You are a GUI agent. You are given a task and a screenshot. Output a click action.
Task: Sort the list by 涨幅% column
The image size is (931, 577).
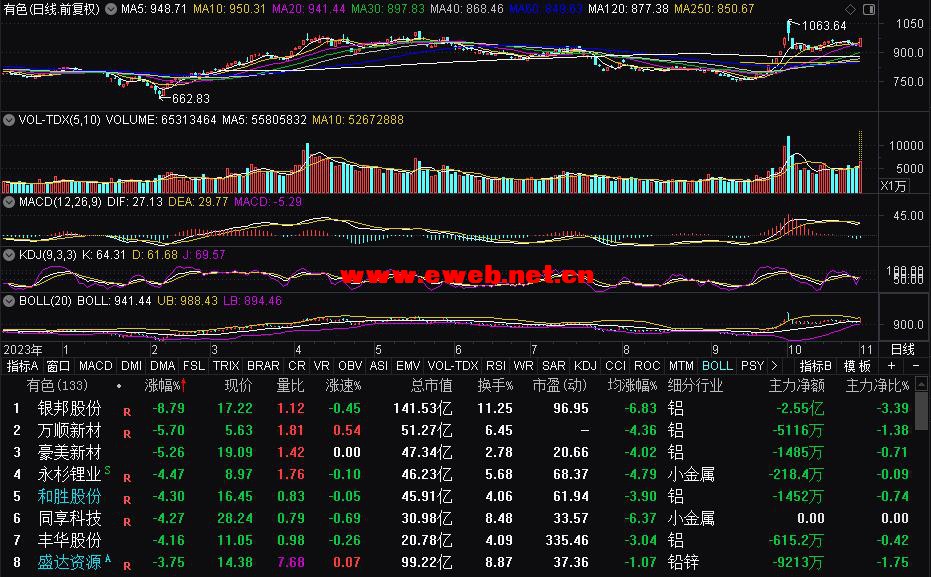point(166,386)
